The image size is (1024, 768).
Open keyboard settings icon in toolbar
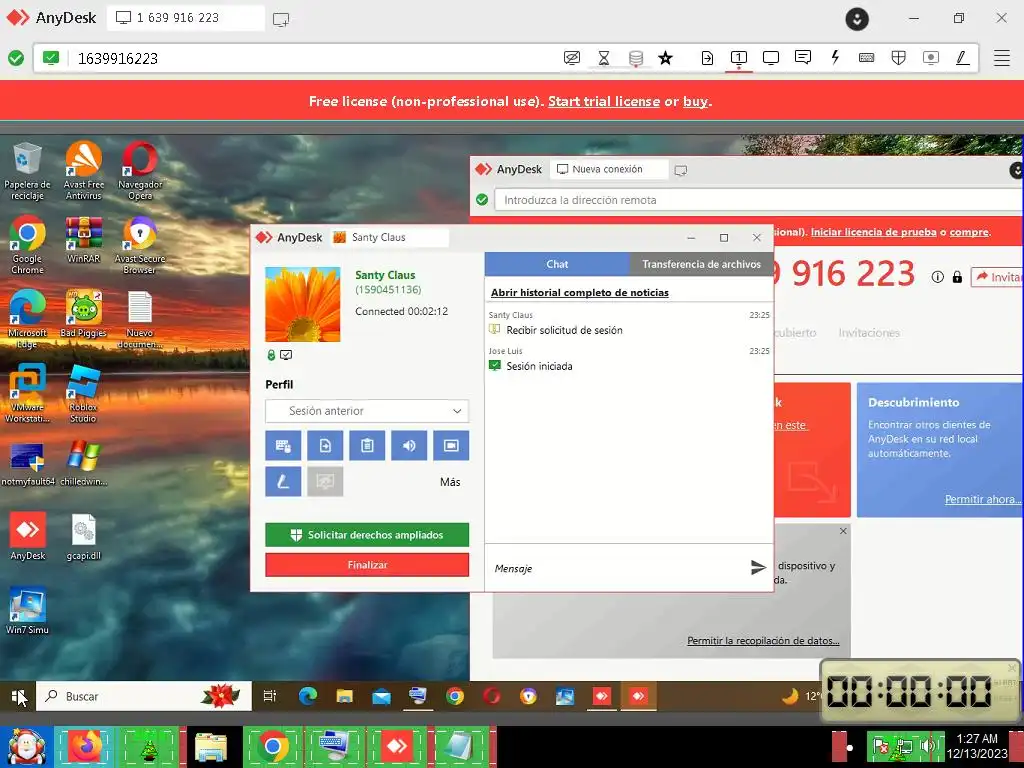pyautogui.click(x=867, y=58)
